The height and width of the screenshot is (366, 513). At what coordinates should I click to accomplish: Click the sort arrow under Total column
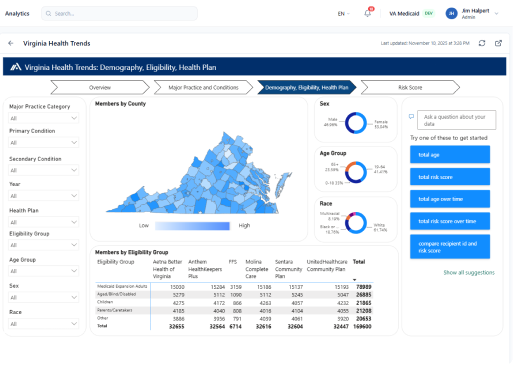pyautogui.click(x=355, y=280)
